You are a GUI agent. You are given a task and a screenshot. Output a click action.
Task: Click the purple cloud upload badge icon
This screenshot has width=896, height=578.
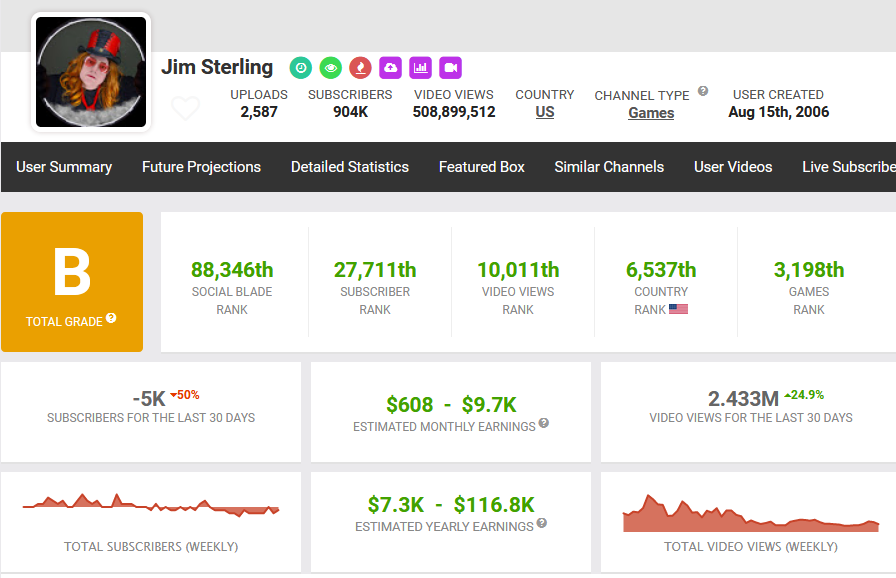click(390, 68)
